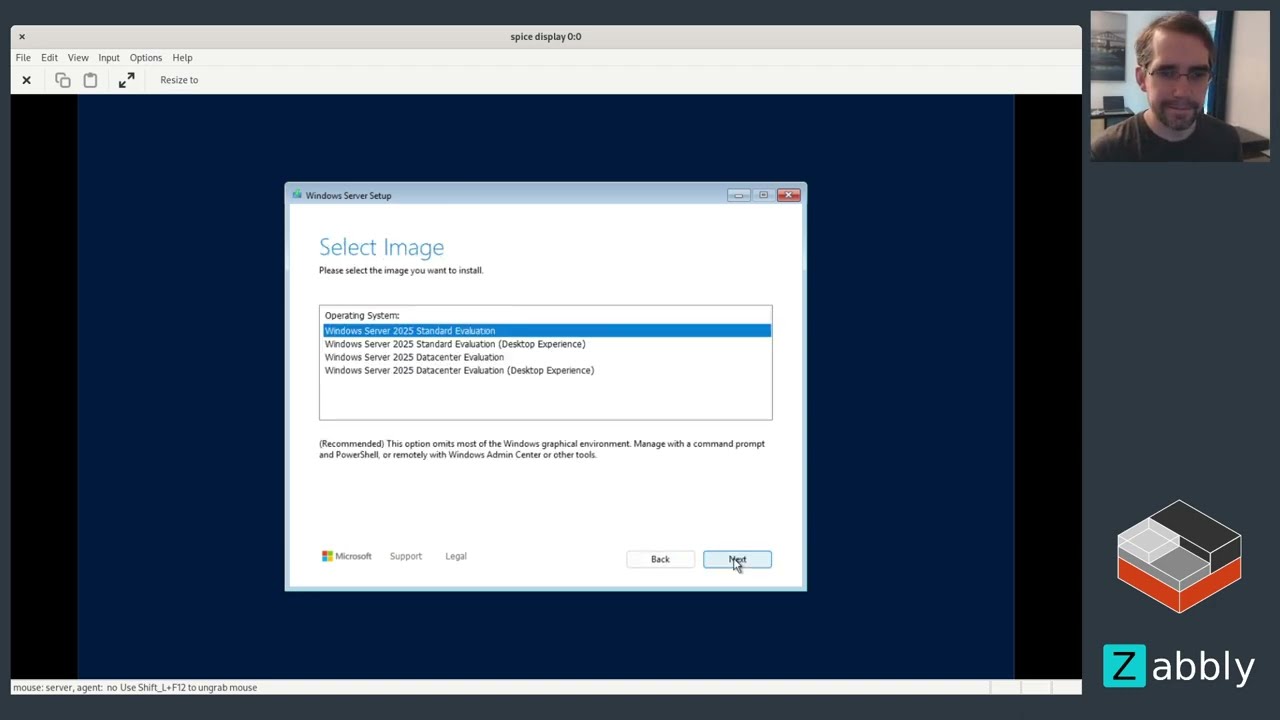This screenshot has width=1280, height=720.
Task: Open the Edit menu
Action: [x=49, y=58]
